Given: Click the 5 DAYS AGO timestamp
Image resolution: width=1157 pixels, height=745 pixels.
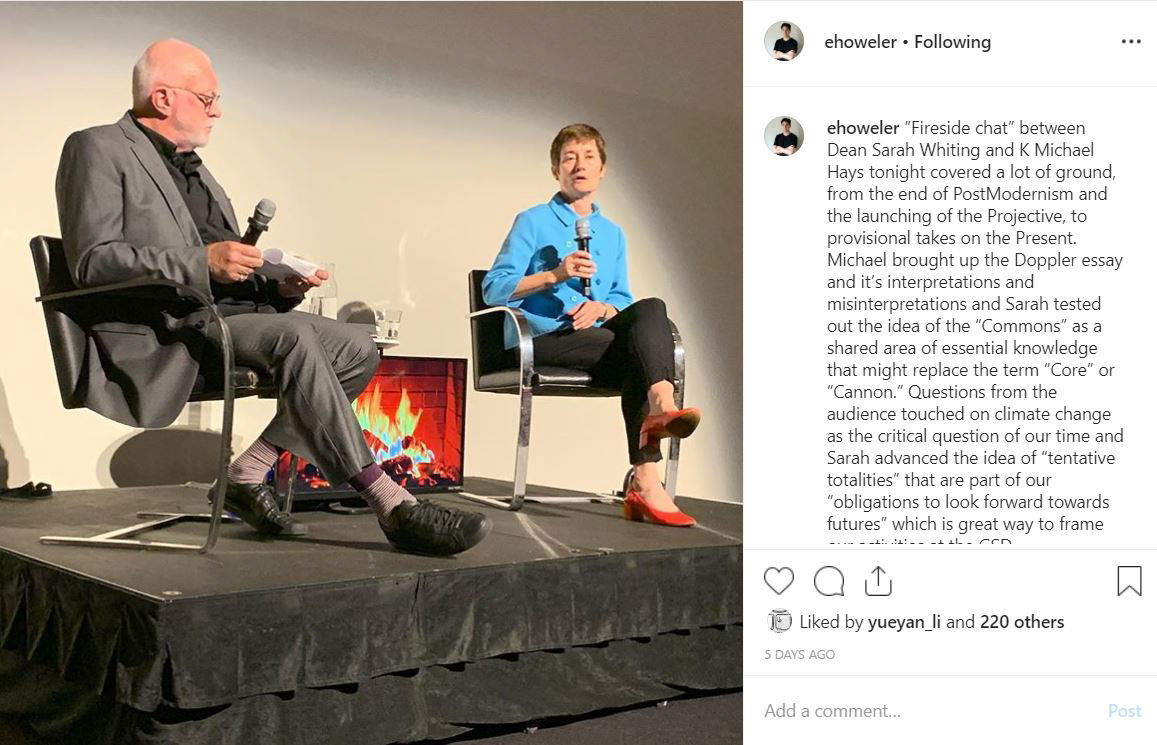Looking at the screenshot, I should click(800, 654).
